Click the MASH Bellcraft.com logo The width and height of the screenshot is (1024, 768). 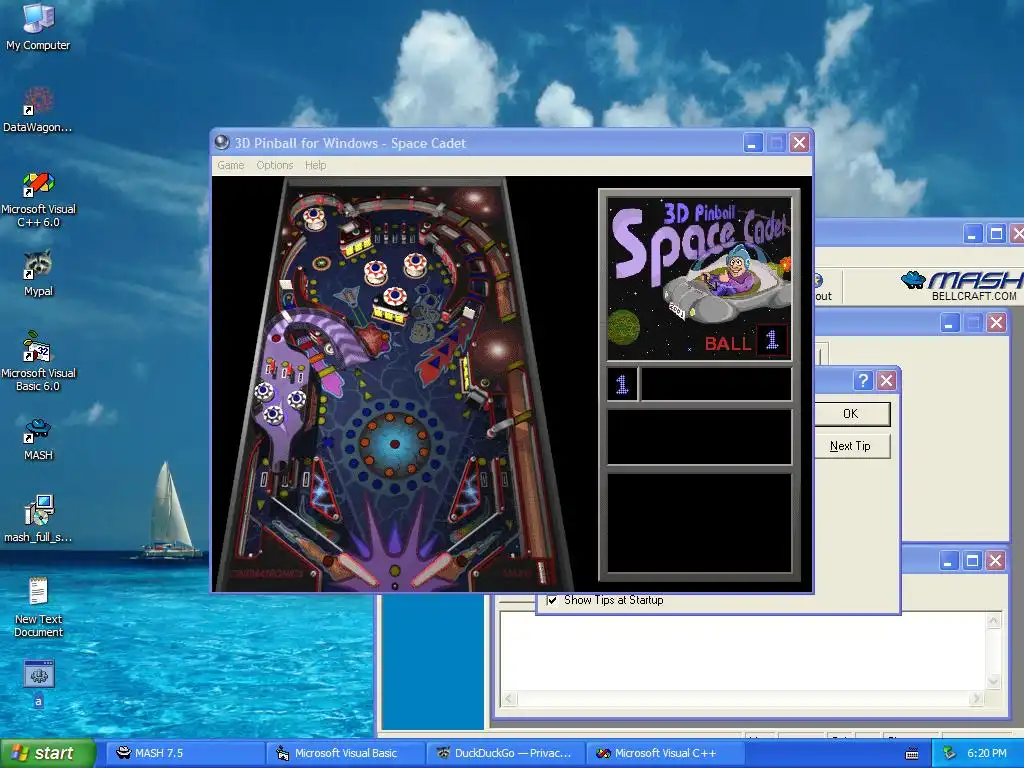click(x=963, y=286)
